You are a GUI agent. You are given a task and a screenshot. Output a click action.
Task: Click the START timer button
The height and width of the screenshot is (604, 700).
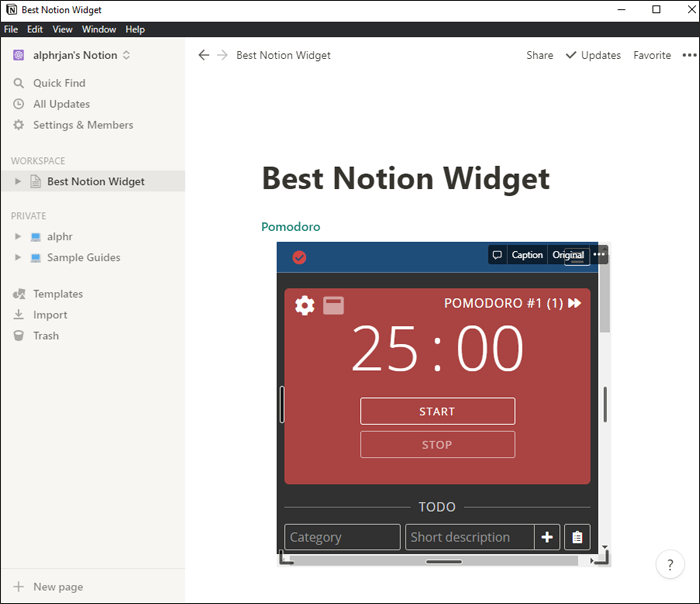[x=438, y=411]
